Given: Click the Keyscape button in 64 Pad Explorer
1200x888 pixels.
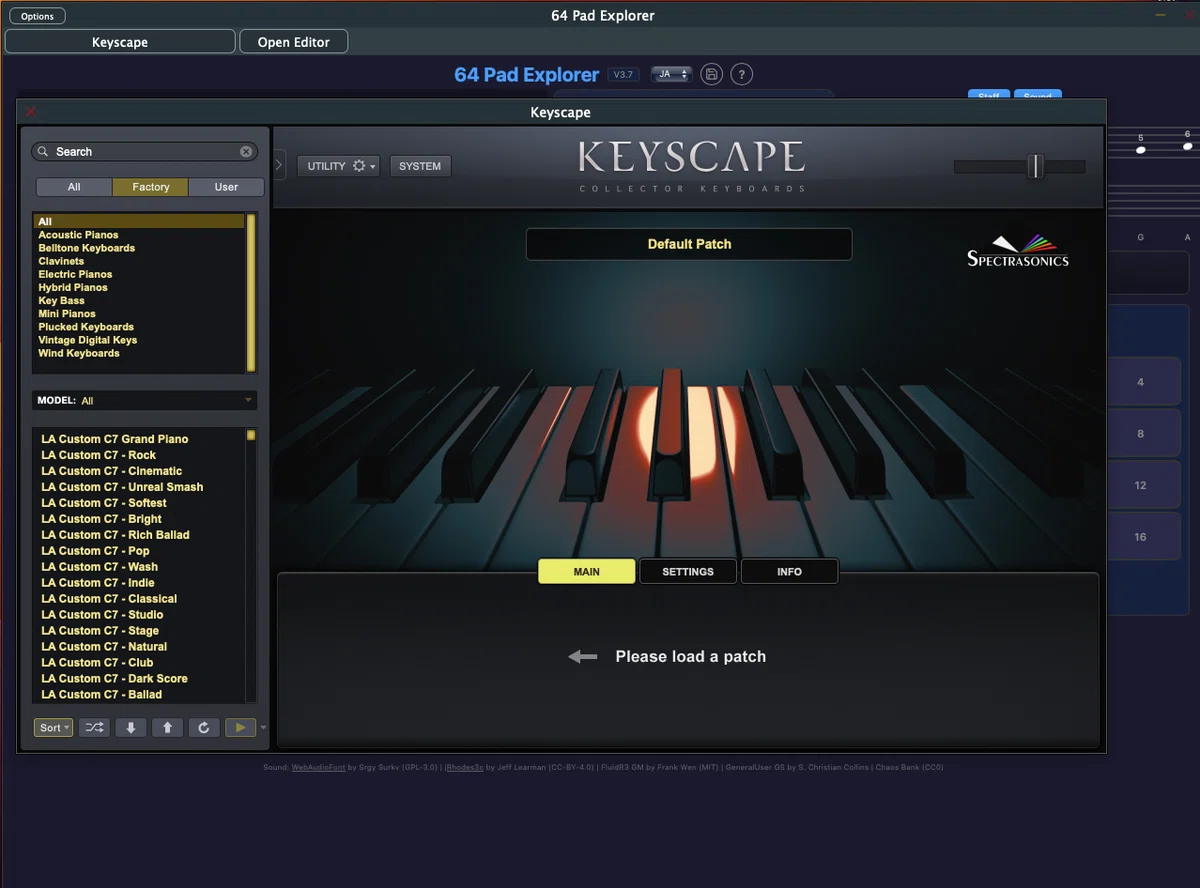Looking at the screenshot, I should tap(120, 42).
